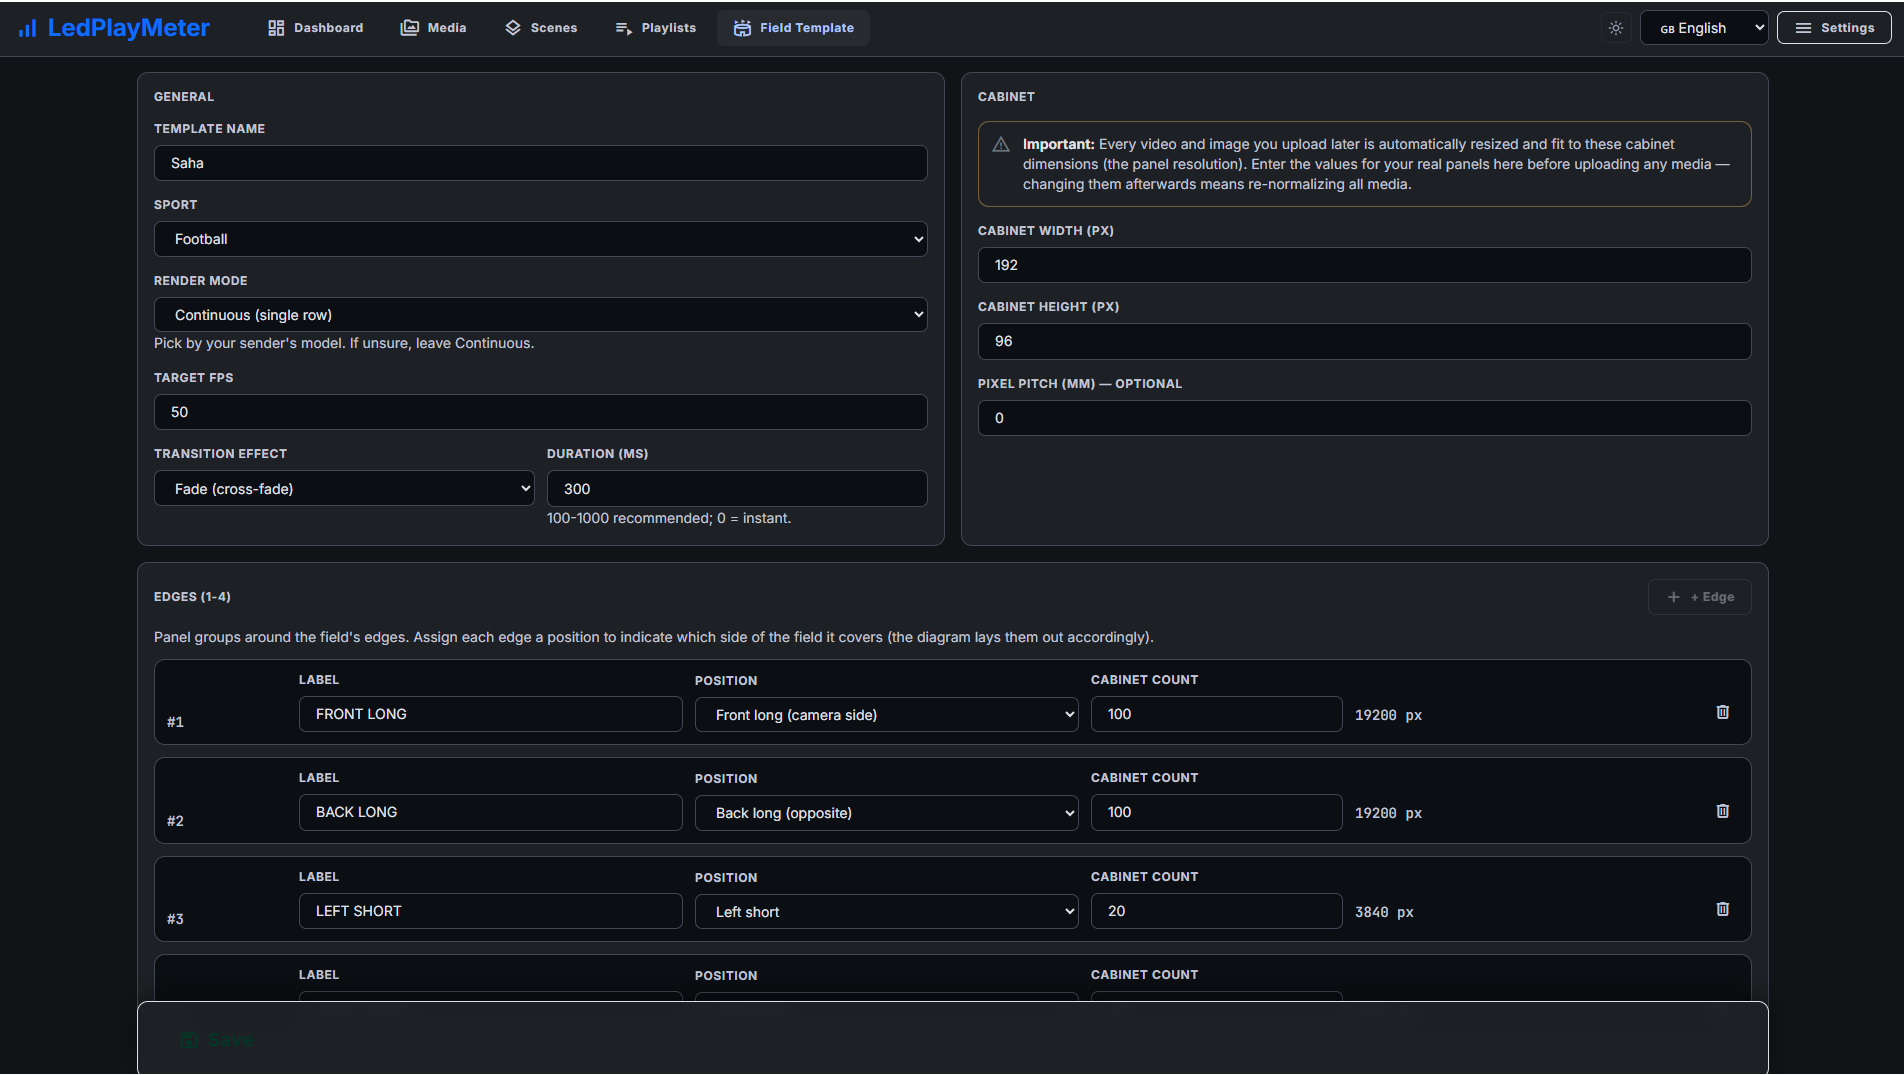Image resolution: width=1904 pixels, height=1075 pixels.
Task: Toggle the light/dark theme sun icon
Action: coord(1616,28)
